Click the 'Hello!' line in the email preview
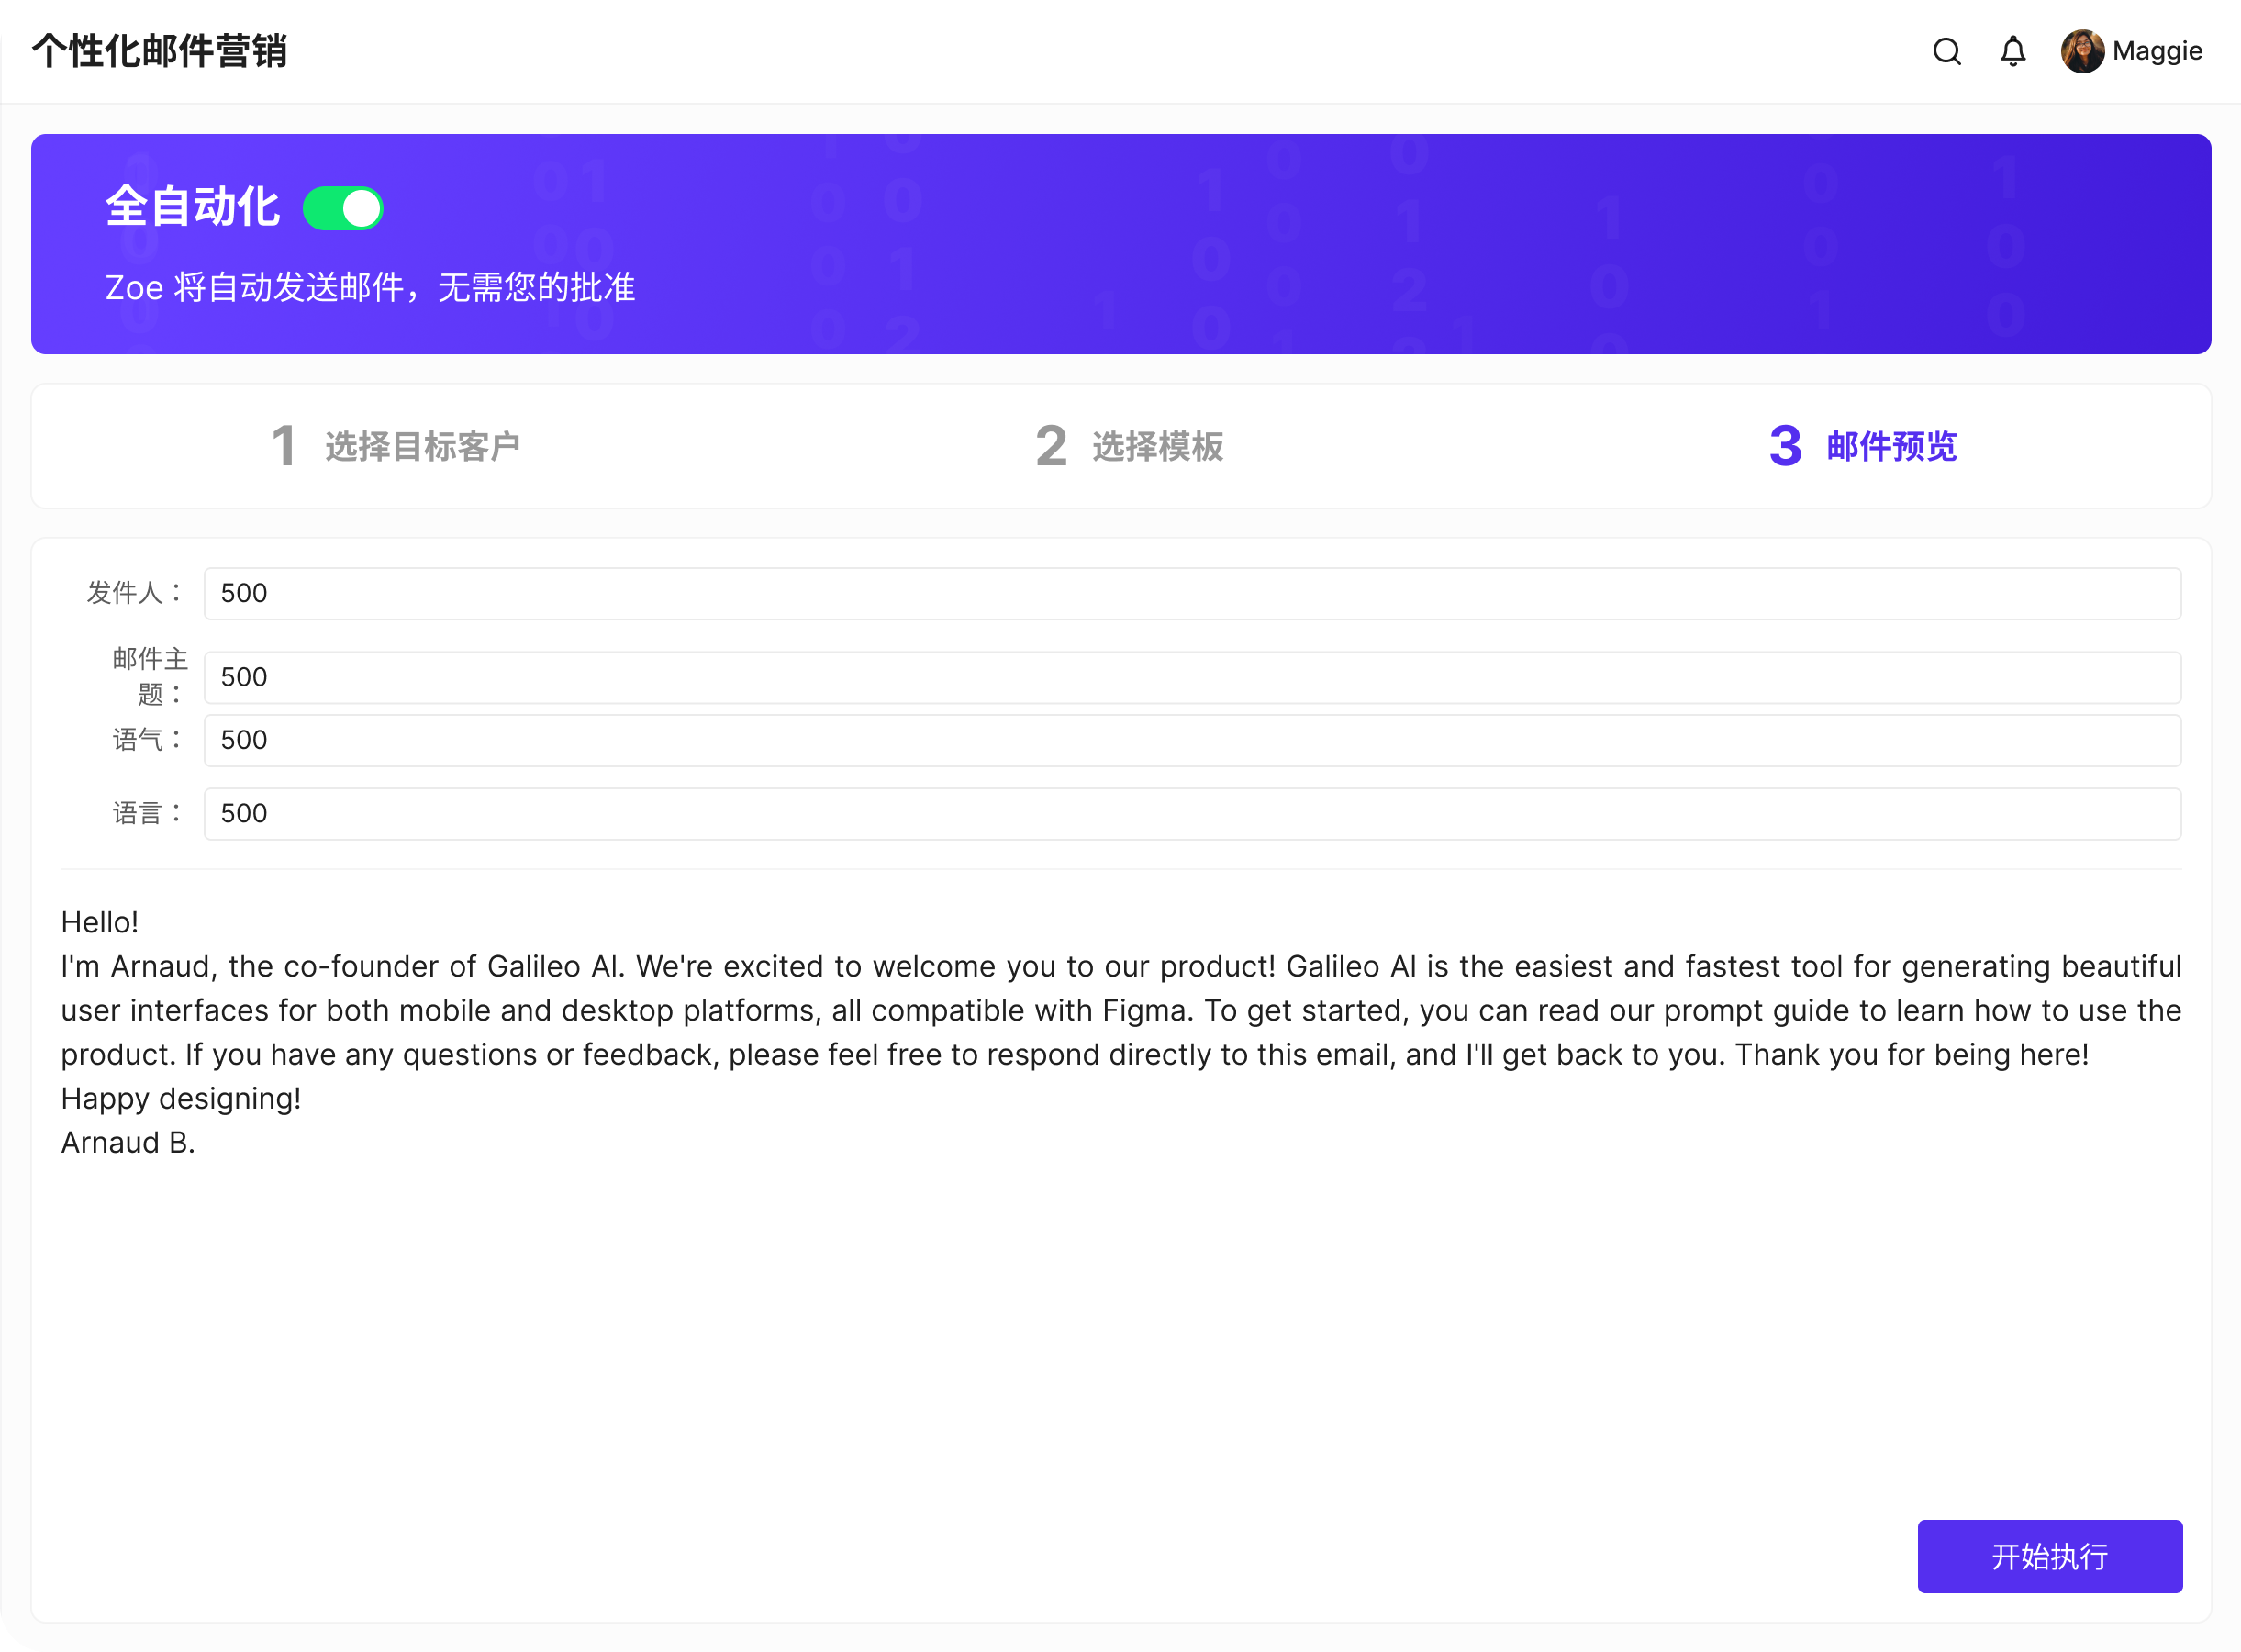Image resolution: width=2241 pixels, height=1652 pixels. pos(100,922)
